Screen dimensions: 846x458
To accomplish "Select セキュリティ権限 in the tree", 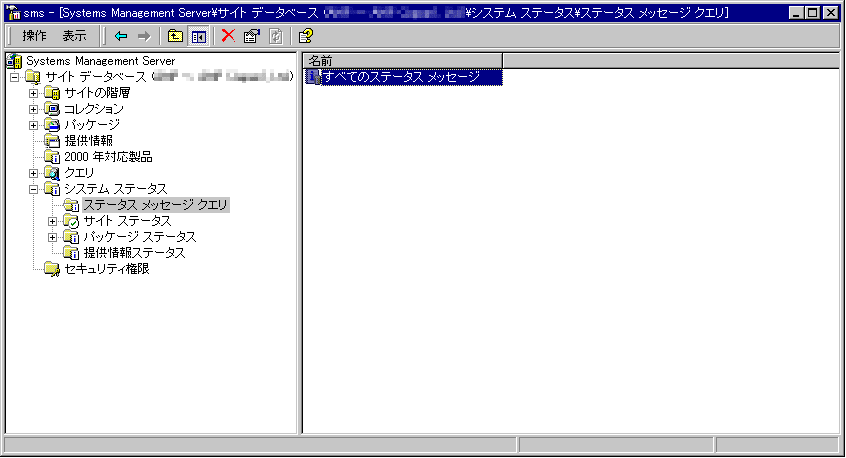I will point(107,269).
